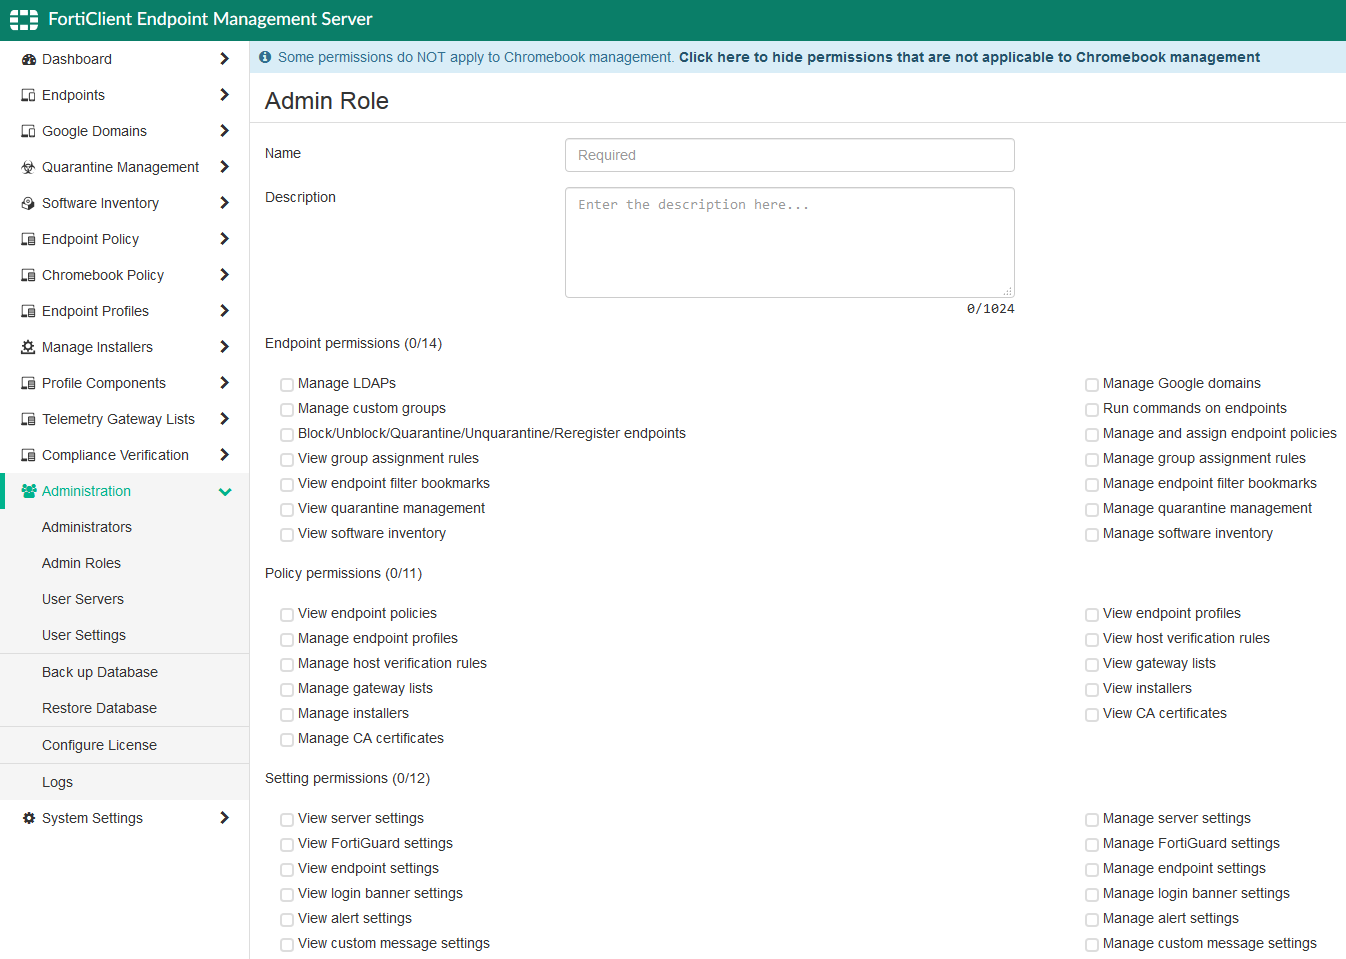Screen dimensions: 1346x959
Task: Expand the Compliance Verification chevron
Action: 224,455
